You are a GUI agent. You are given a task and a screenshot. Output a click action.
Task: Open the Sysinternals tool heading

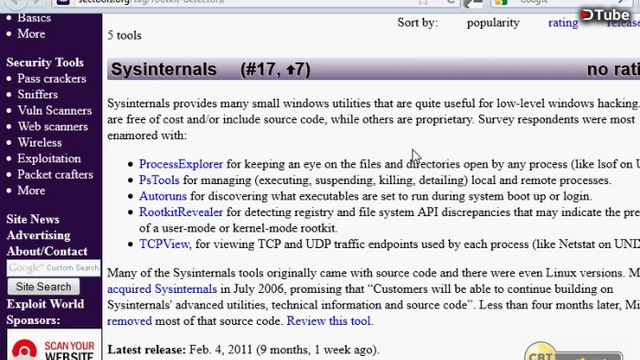point(164,69)
